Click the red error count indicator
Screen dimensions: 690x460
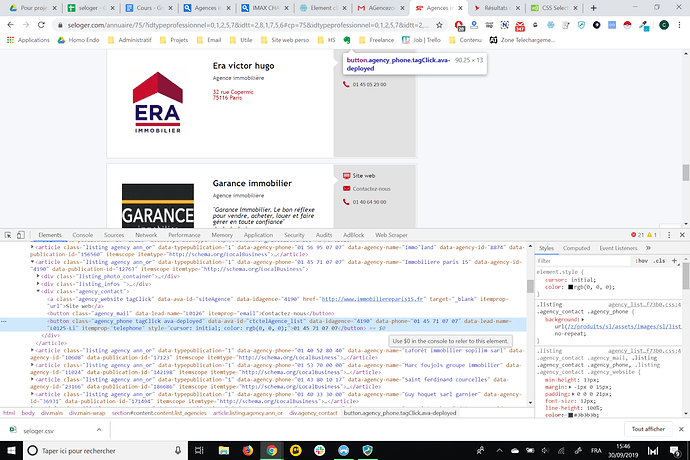click(637, 235)
